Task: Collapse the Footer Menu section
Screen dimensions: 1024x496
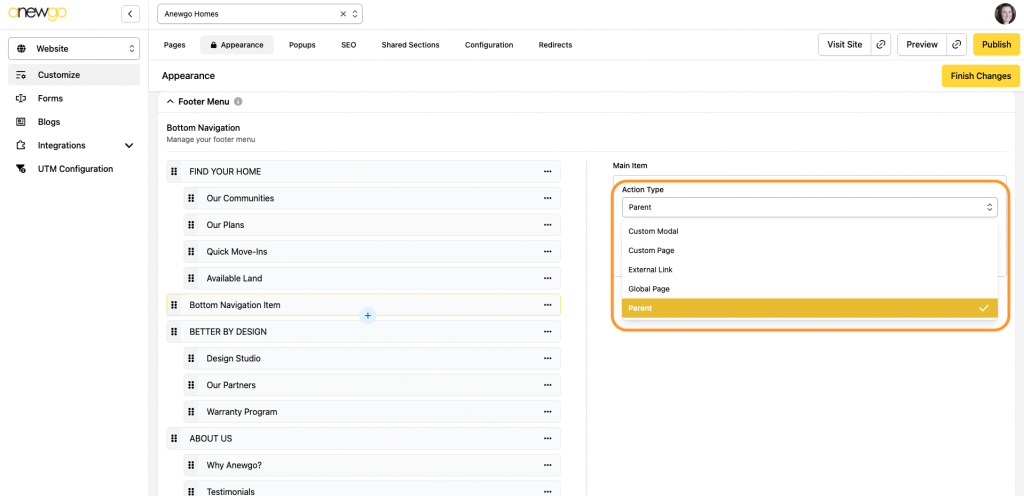Action: 170,102
